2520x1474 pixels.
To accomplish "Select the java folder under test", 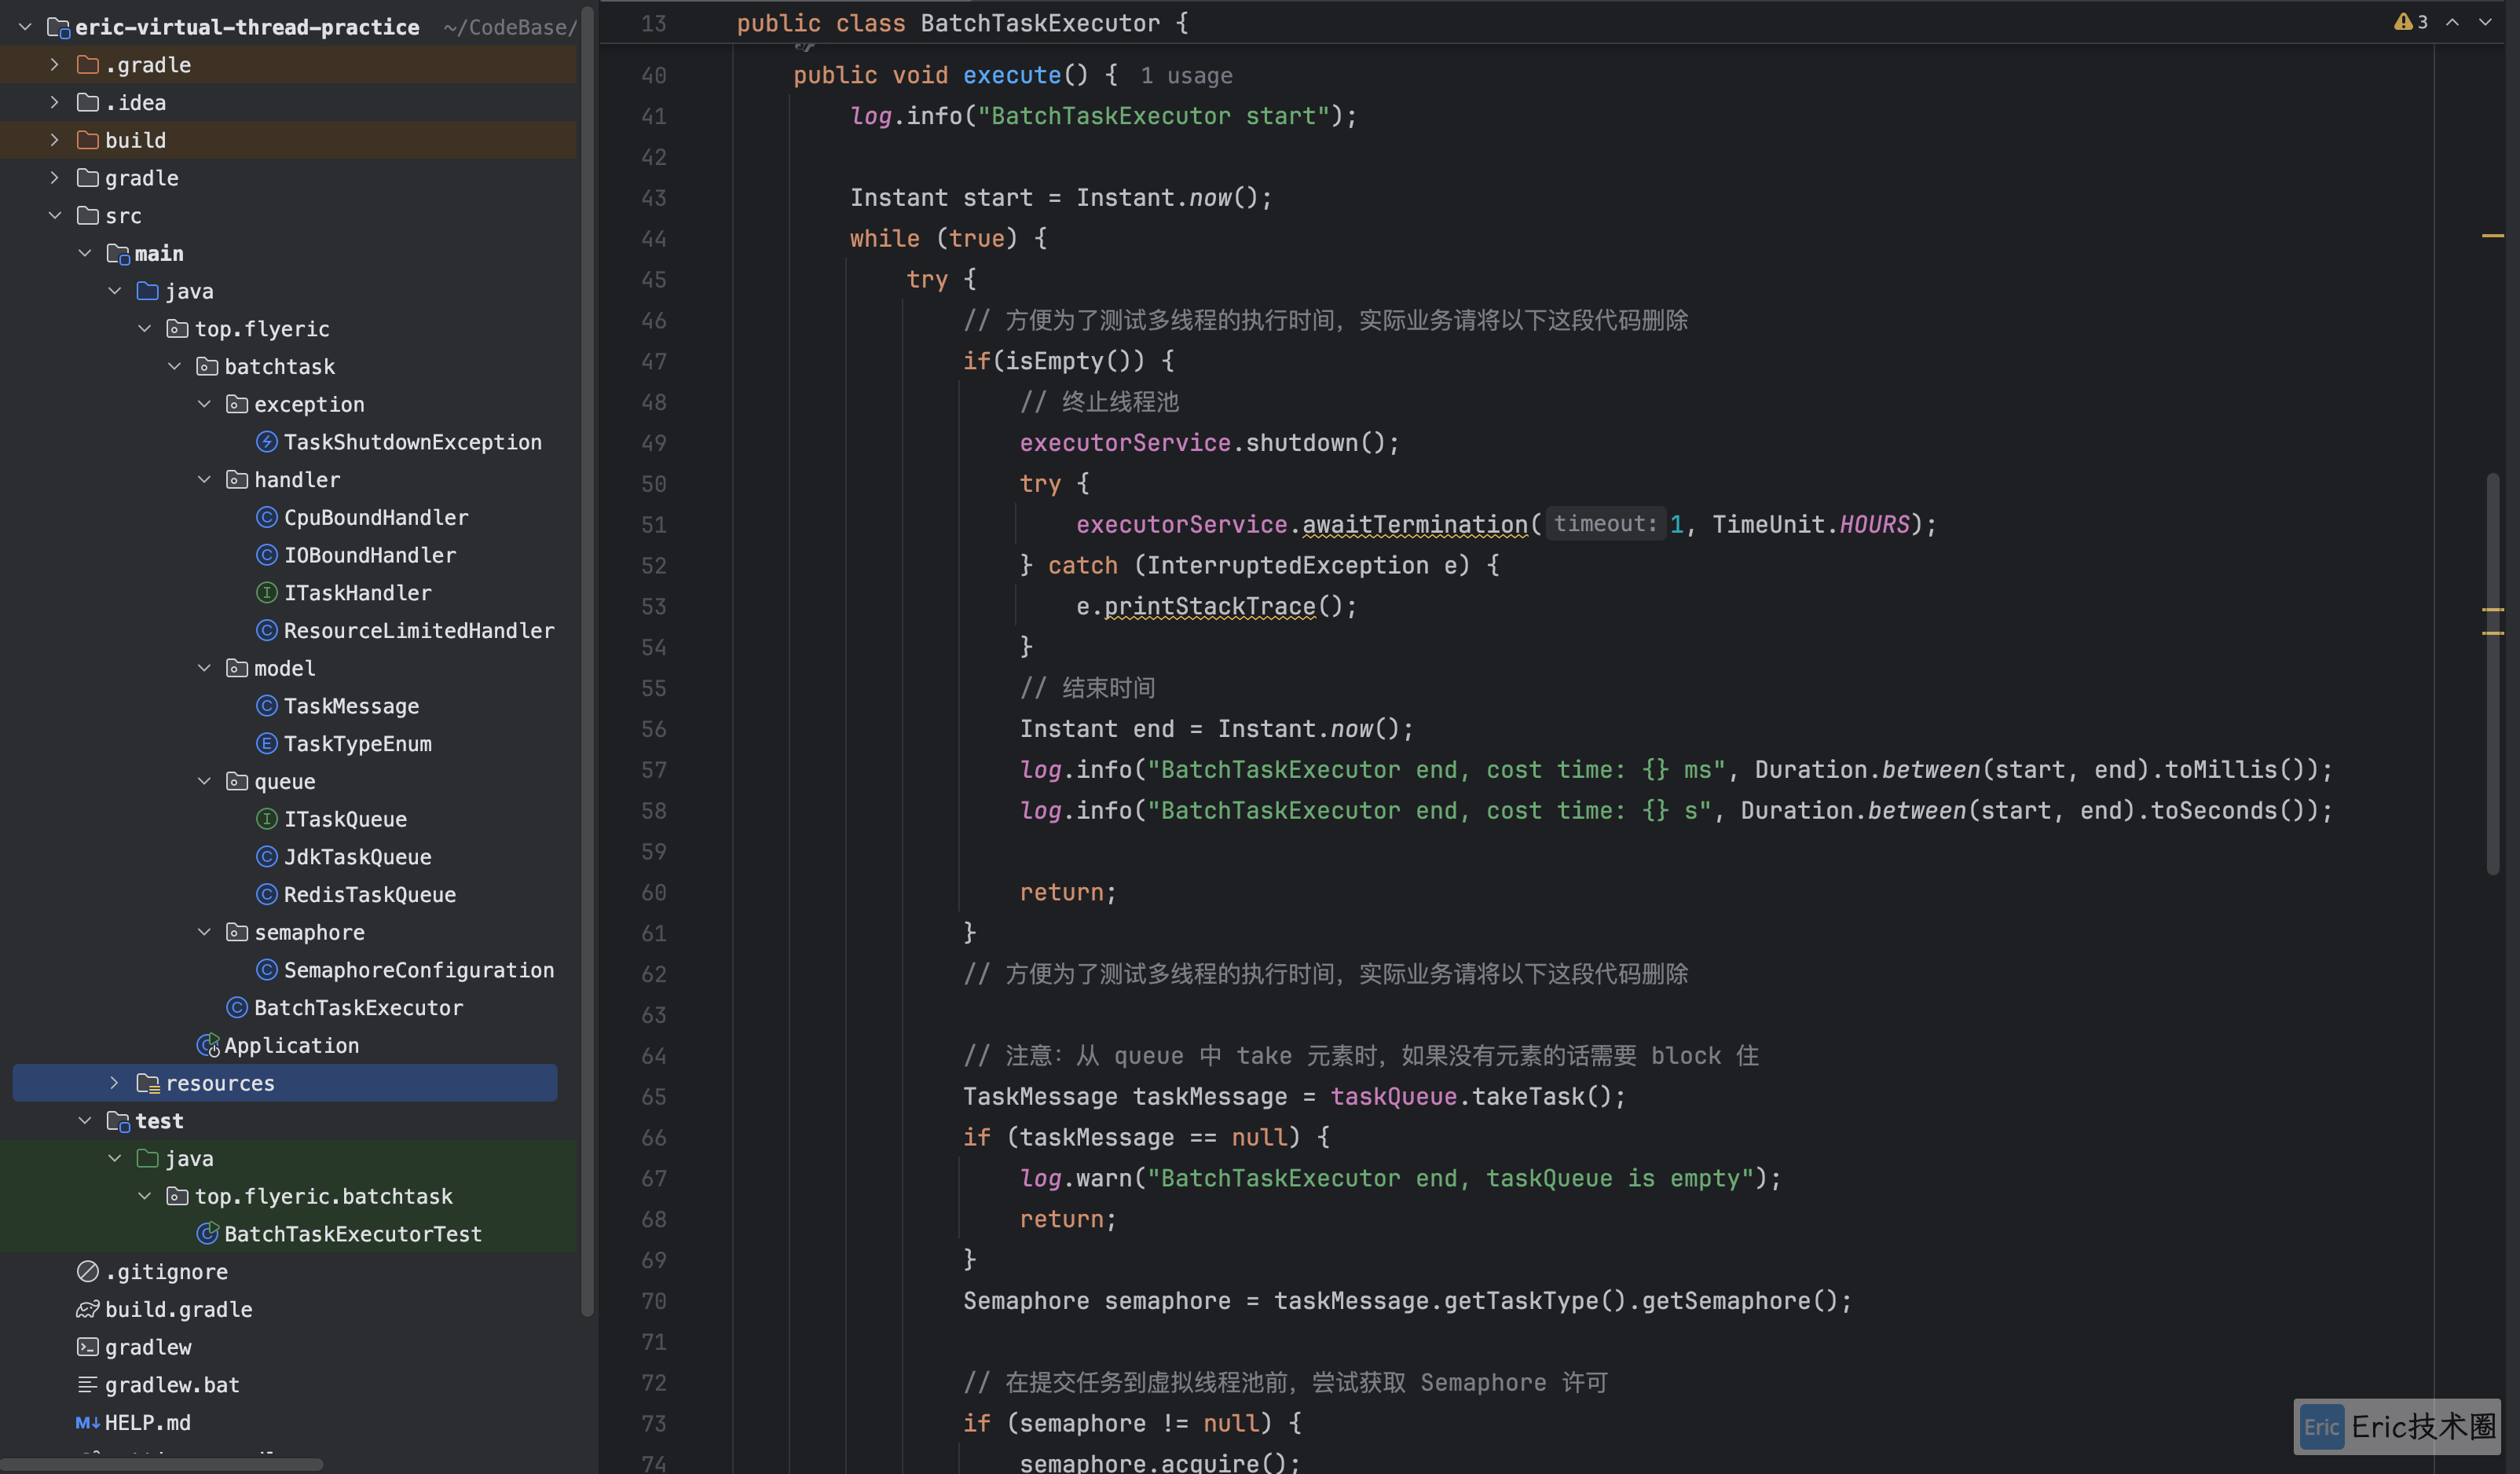I will [x=189, y=1159].
